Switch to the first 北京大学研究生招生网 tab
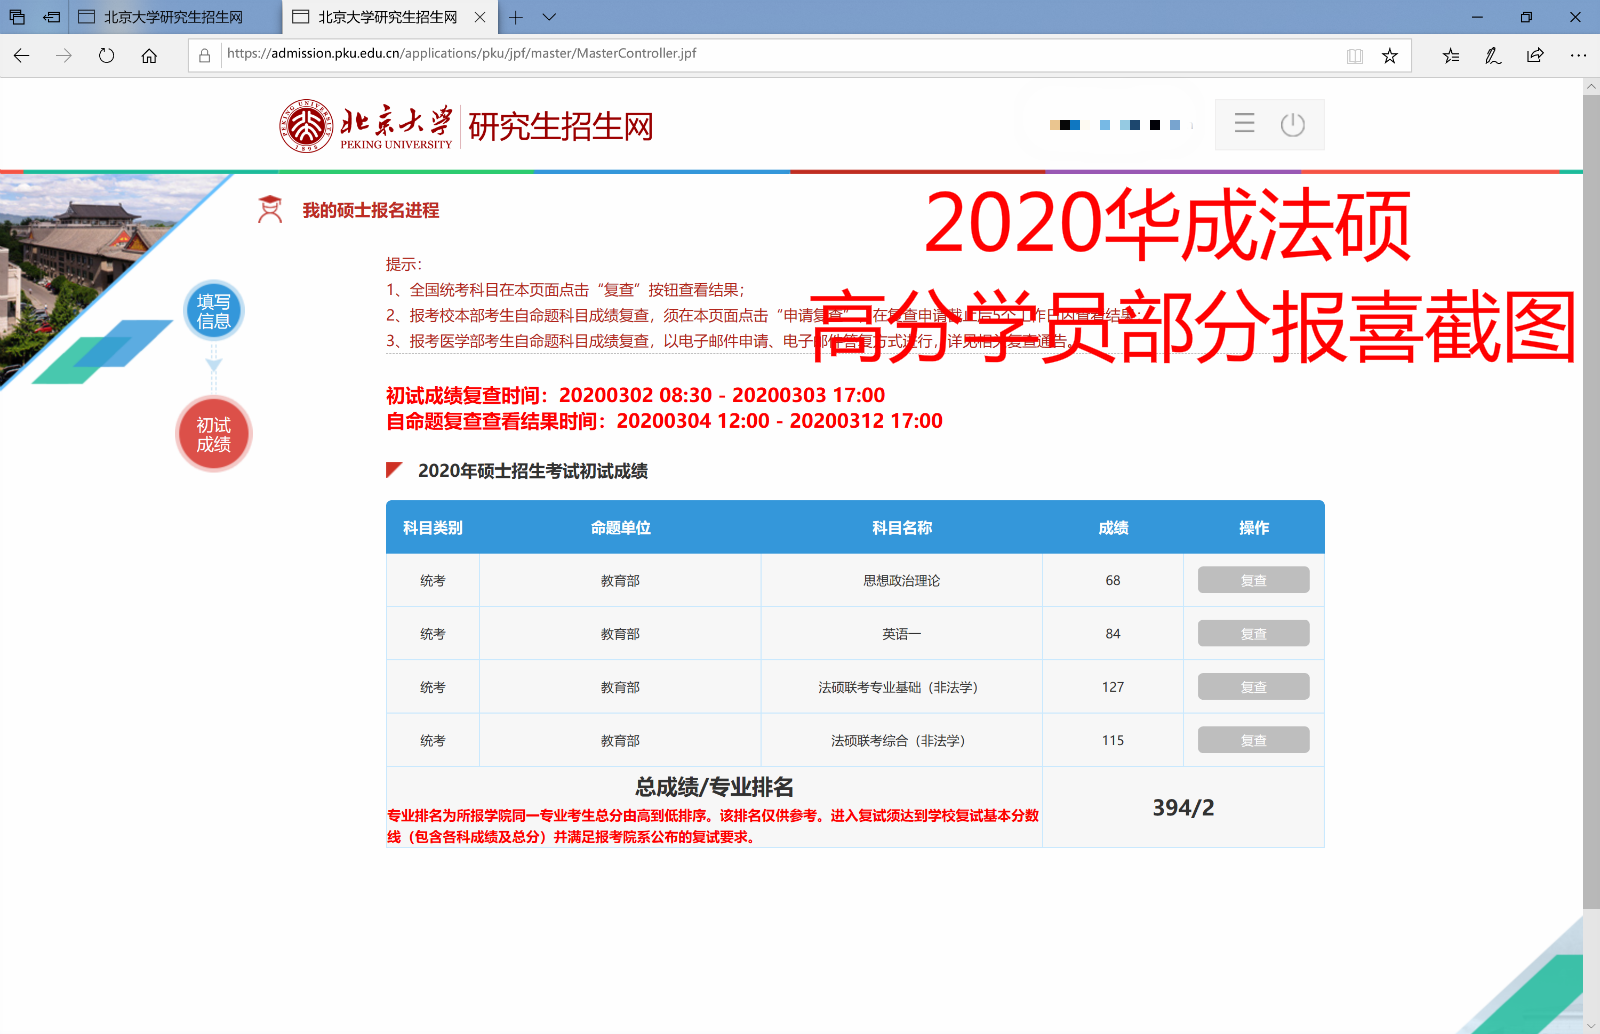This screenshot has width=1600, height=1034. (175, 17)
